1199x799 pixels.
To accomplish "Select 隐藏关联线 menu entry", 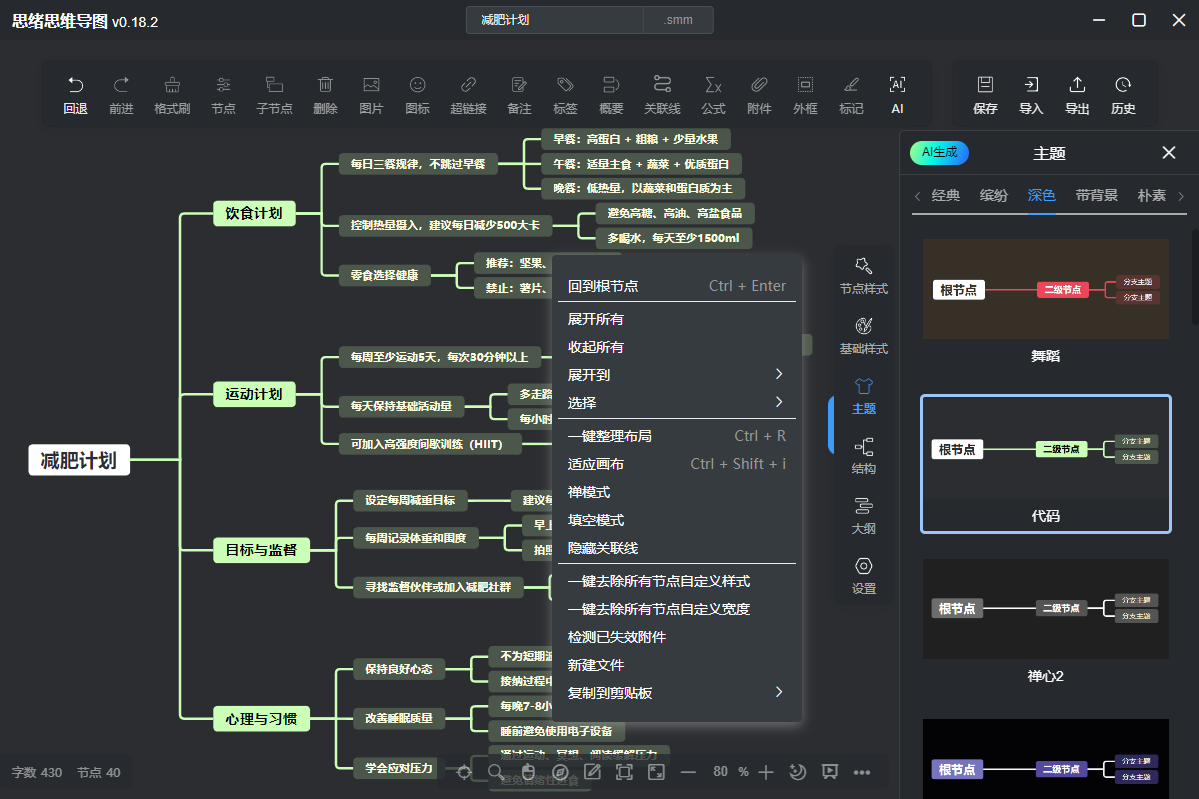I will tap(677, 548).
